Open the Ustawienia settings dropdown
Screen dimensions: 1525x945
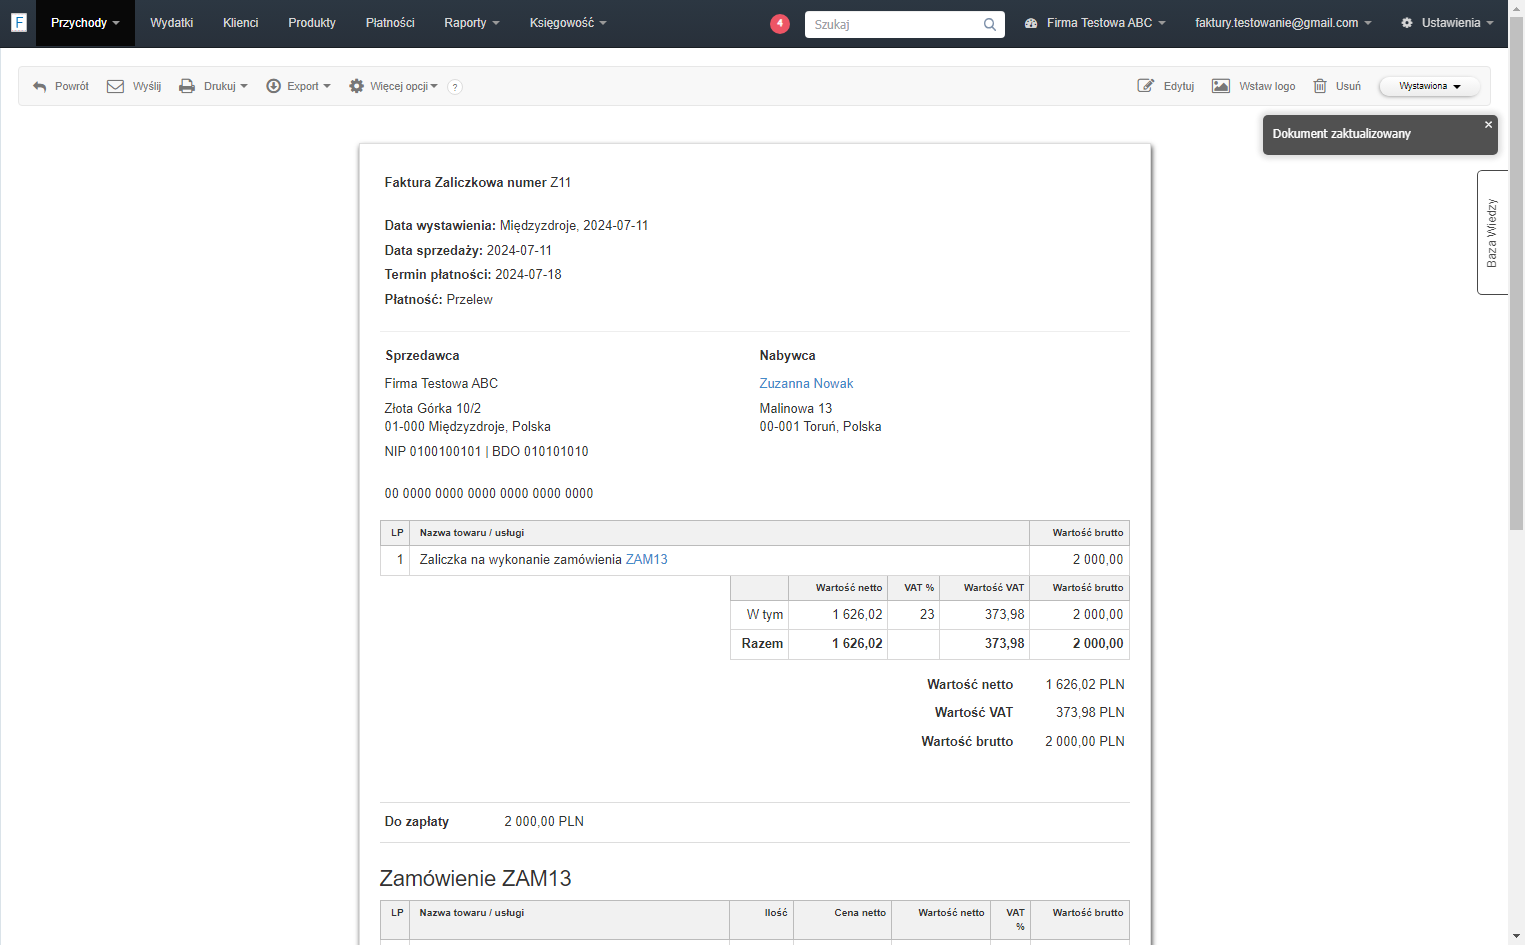tap(1447, 23)
